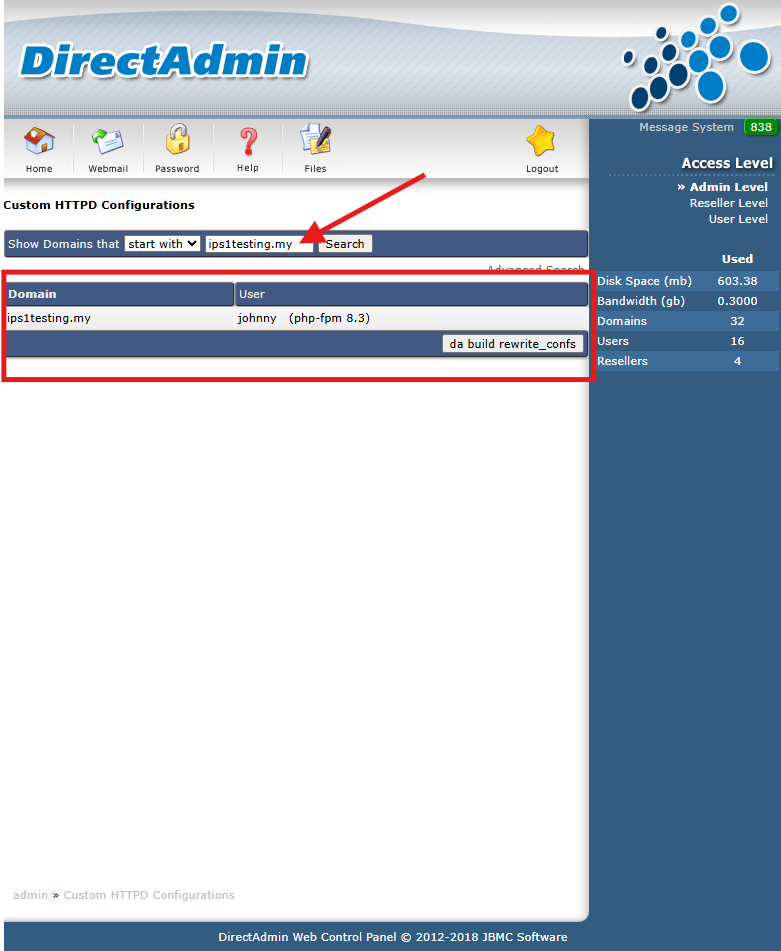The image size is (781, 951).
Task: Switch to Admin Level access
Action: pos(728,187)
